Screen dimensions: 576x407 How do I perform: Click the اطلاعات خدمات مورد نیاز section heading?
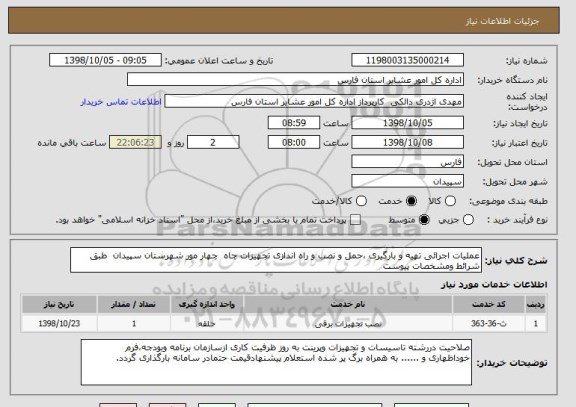[494, 284]
